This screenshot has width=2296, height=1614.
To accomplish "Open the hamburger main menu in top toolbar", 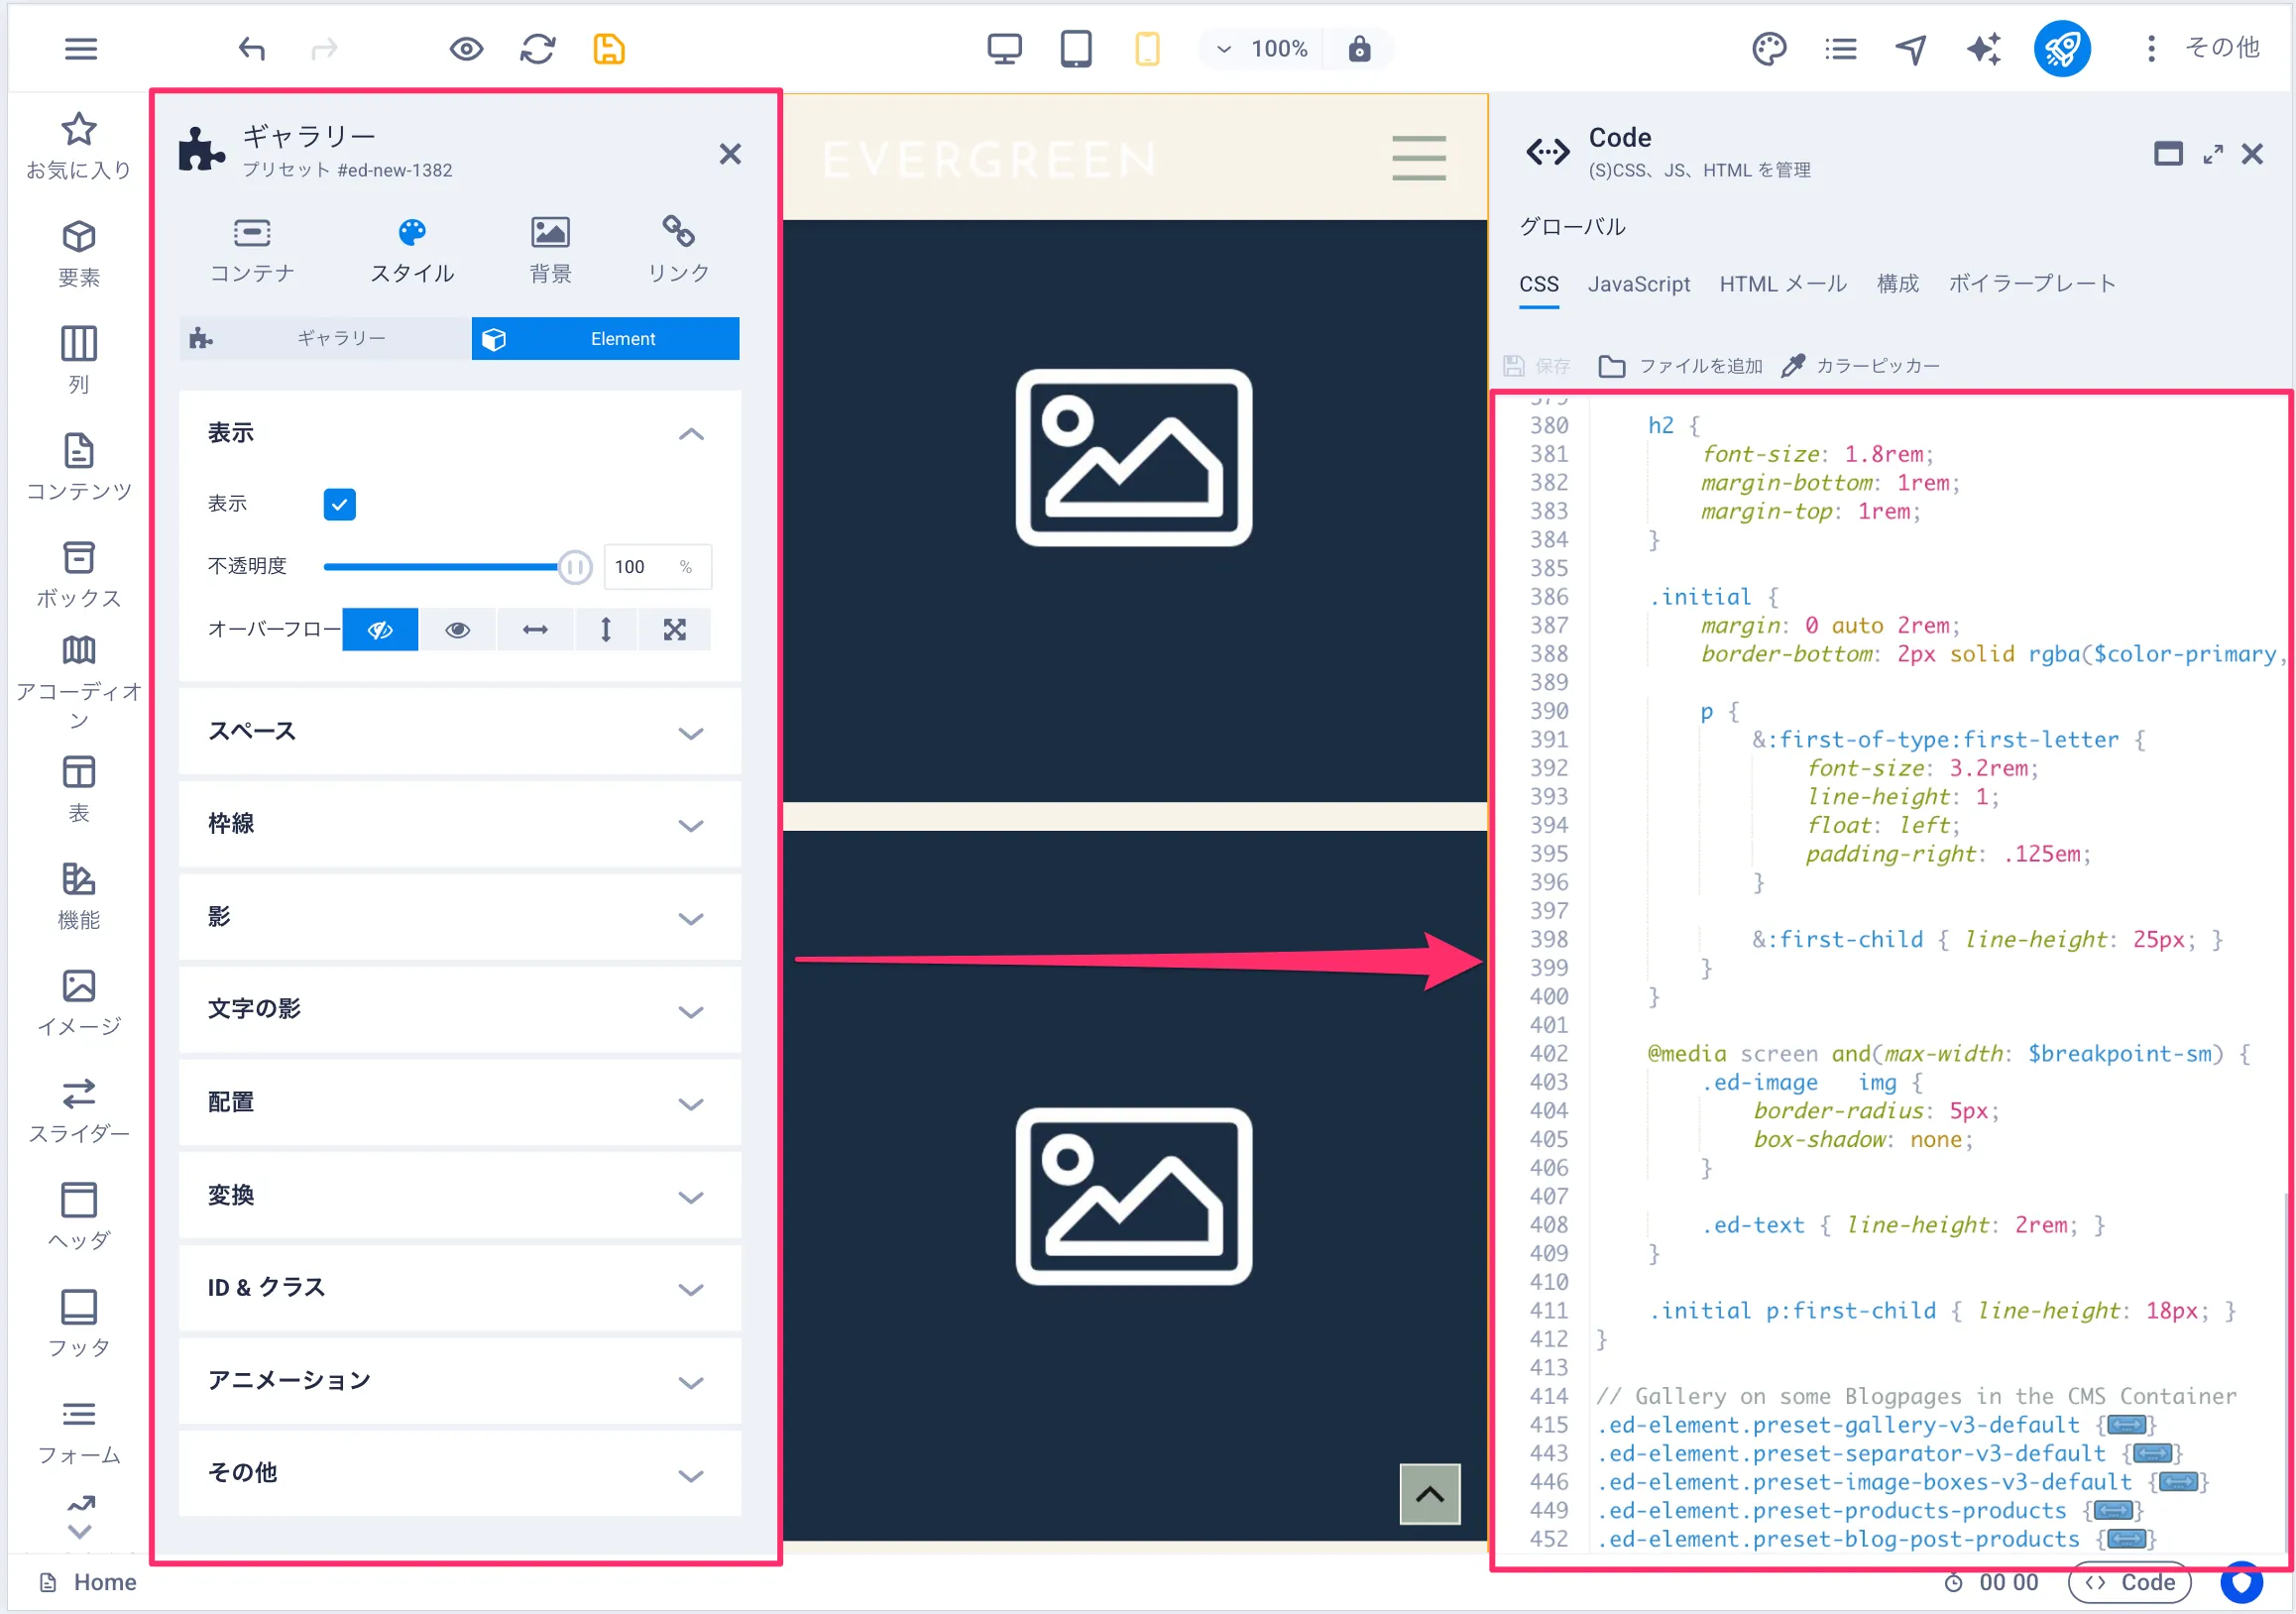I will pos(81,49).
